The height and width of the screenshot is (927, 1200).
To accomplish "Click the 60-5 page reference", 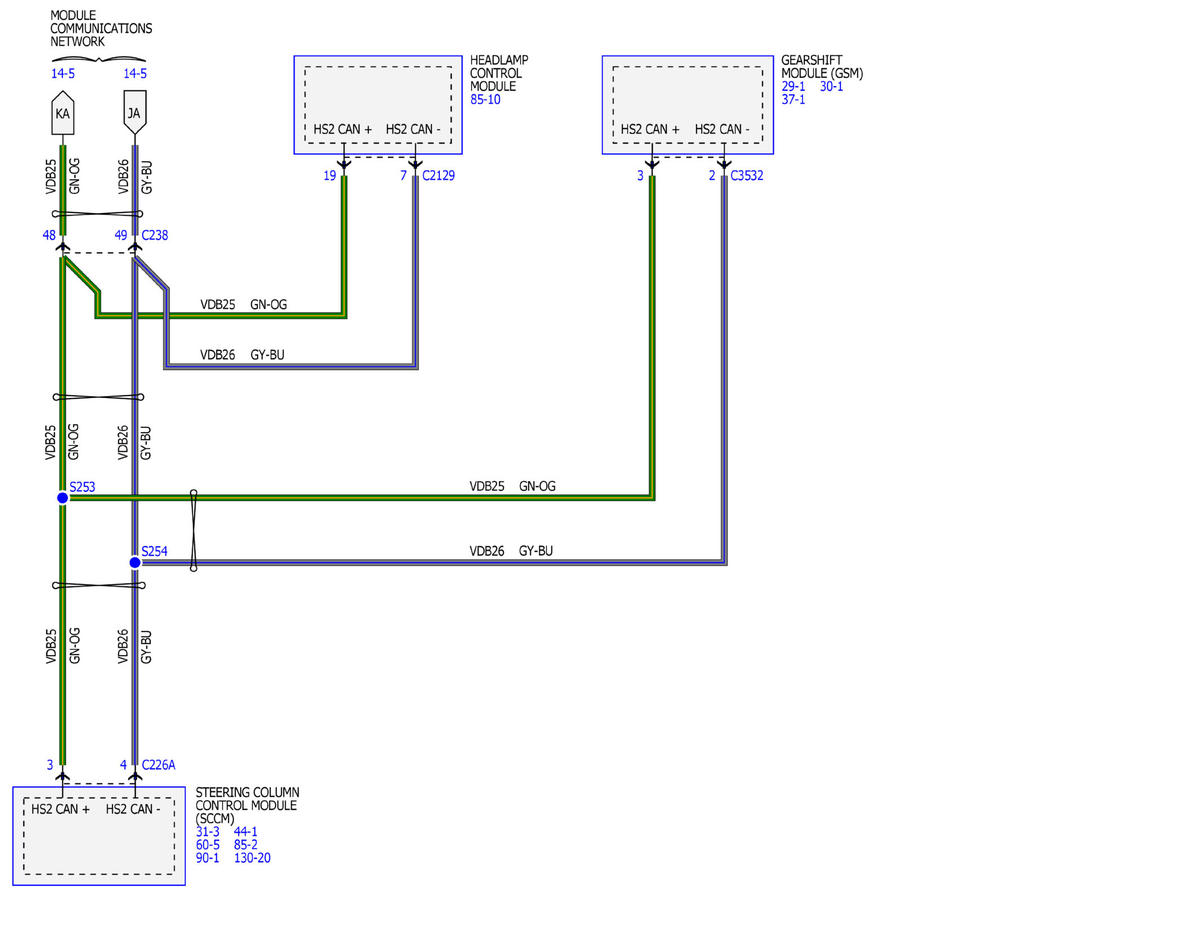I will pyautogui.click(x=207, y=845).
